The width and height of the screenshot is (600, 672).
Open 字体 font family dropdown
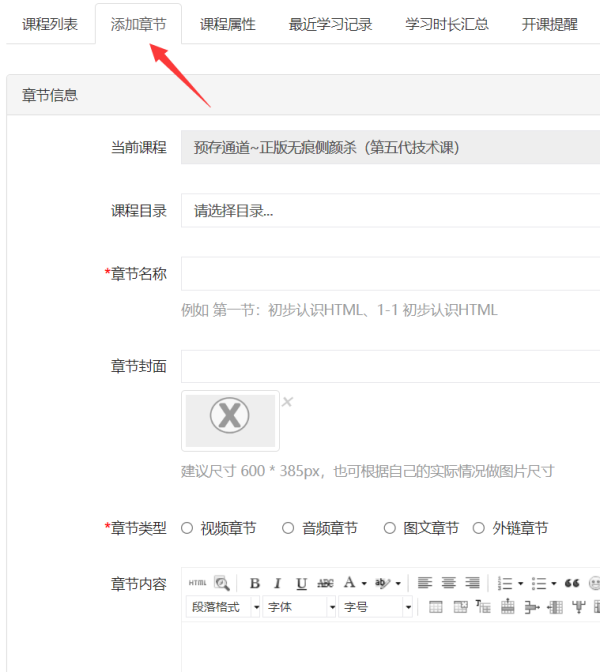(x=300, y=607)
